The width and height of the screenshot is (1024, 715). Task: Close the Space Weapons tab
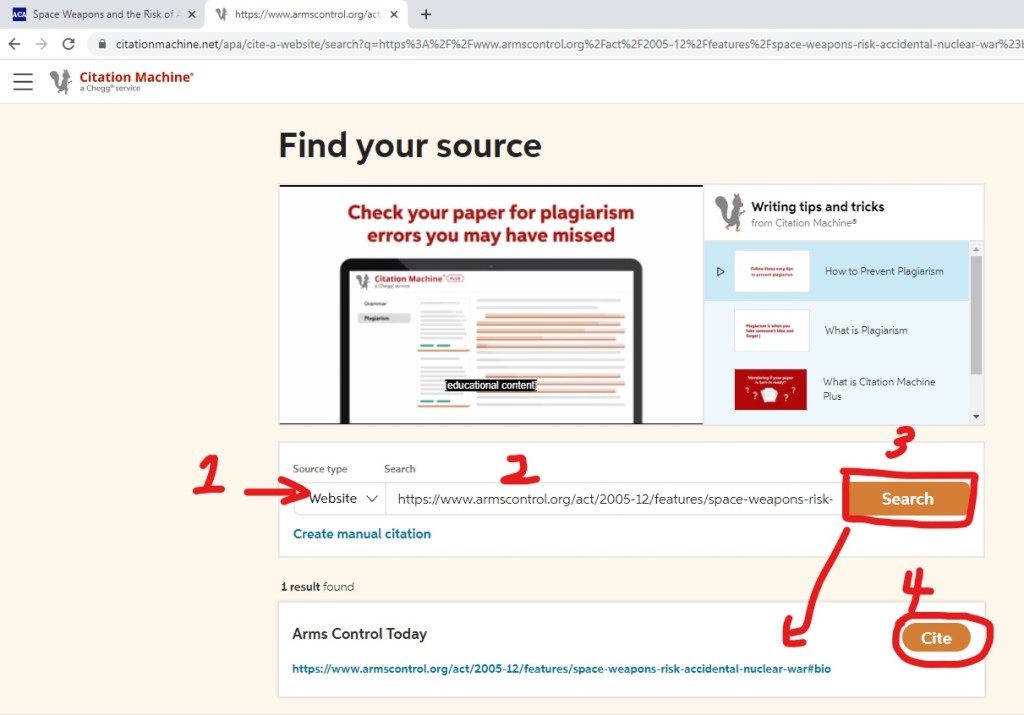pyautogui.click(x=191, y=14)
